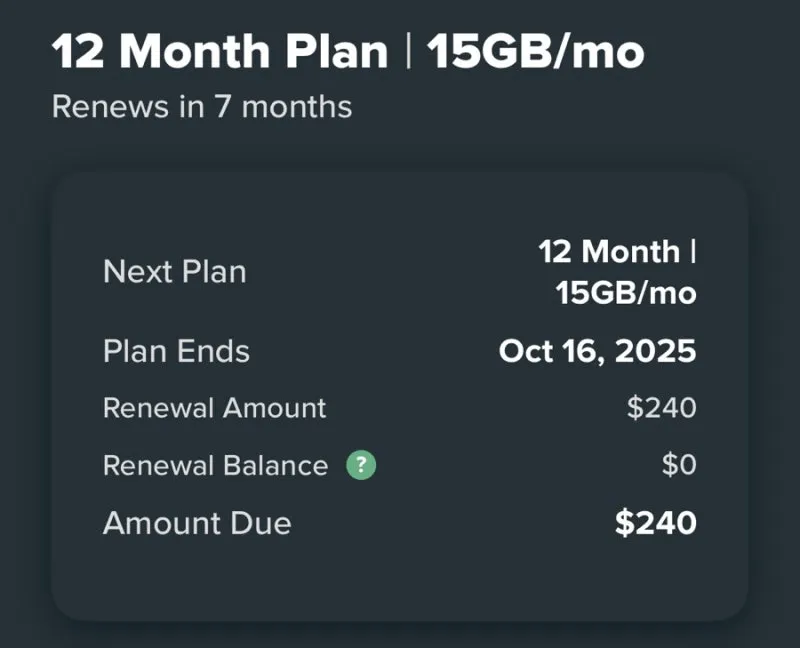Click the "12 Month |" next plan value
Screen dimensions: 800x648
(617, 251)
